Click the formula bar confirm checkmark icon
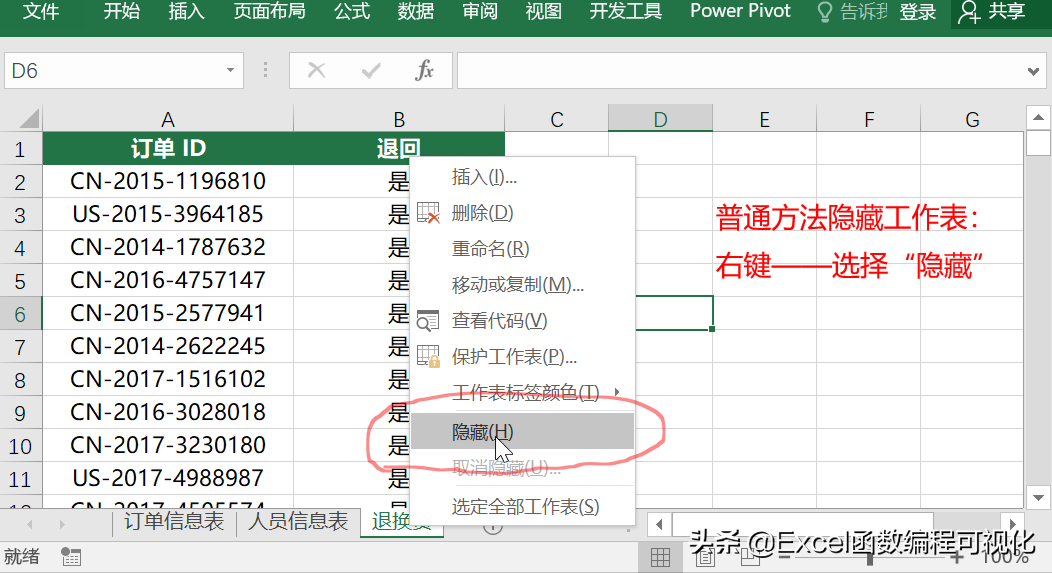The height and width of the screenshot is (573, 1052). click(x=370, y=70)
